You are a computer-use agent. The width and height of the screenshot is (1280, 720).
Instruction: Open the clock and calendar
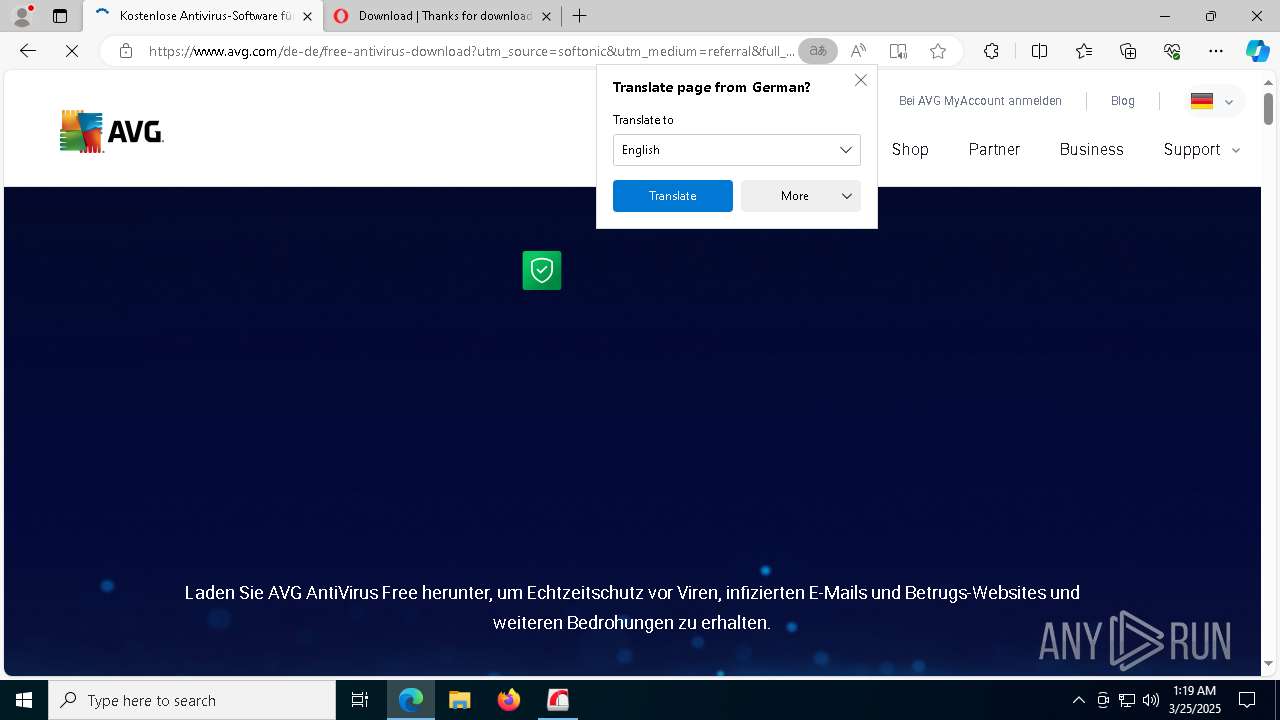point(1194,700)
